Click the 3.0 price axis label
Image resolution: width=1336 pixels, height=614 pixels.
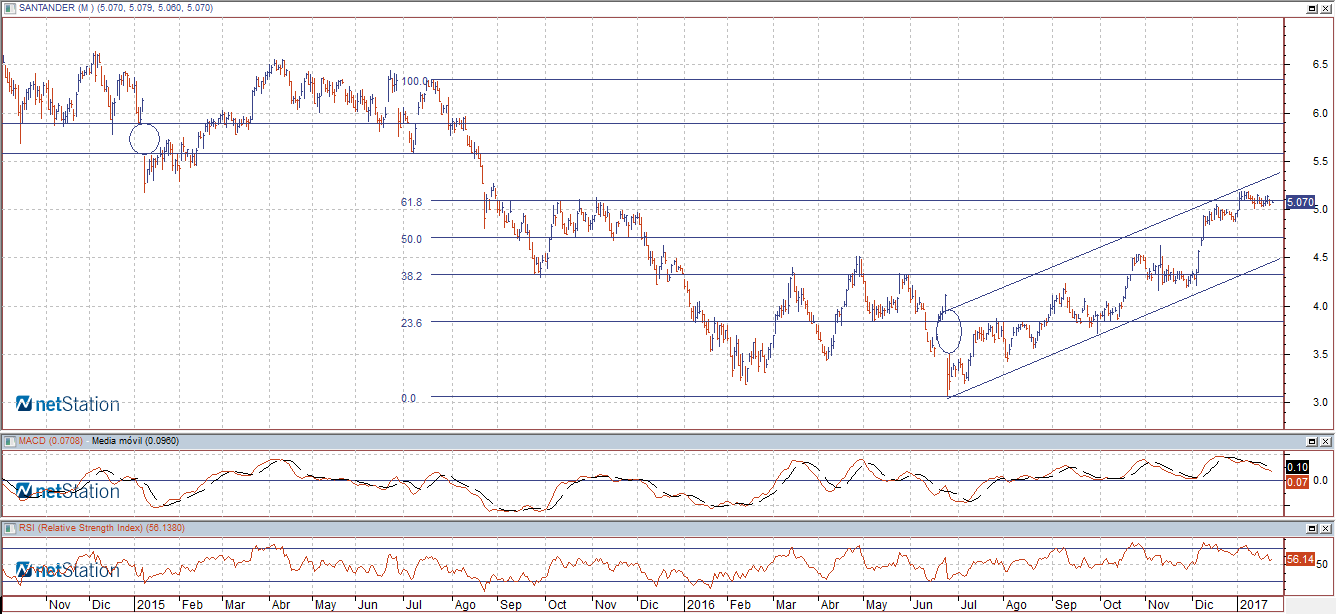(x=1320, y=402)
